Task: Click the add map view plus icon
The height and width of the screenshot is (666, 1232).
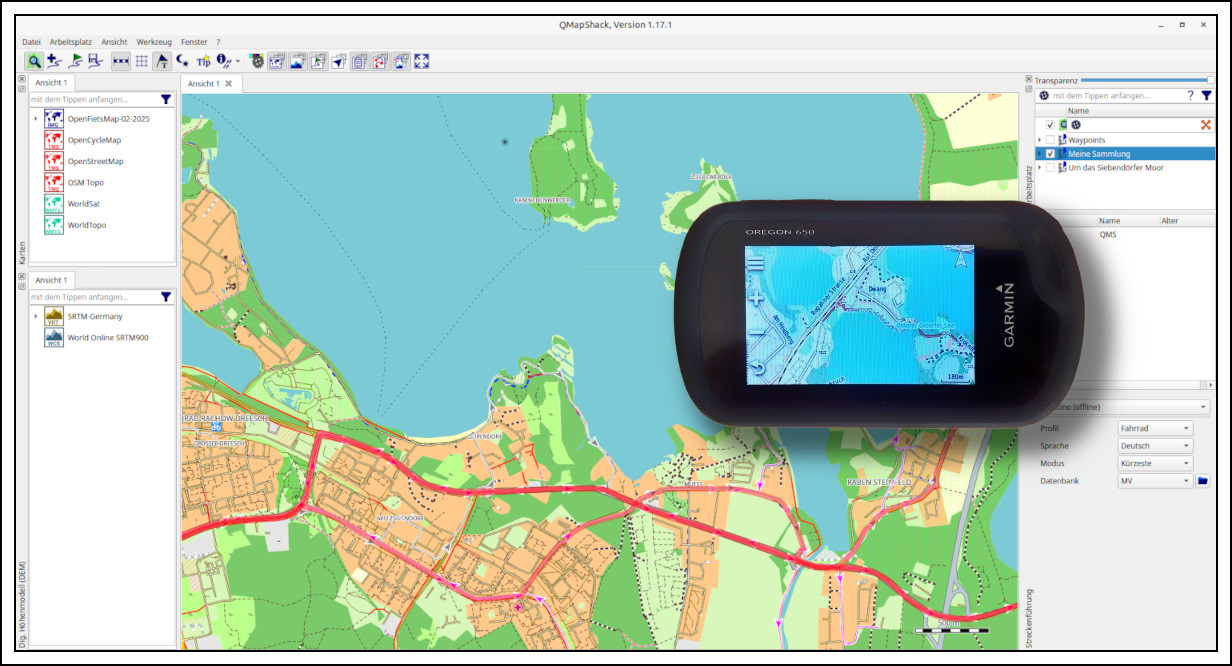Action: click(x=54, y=61)
